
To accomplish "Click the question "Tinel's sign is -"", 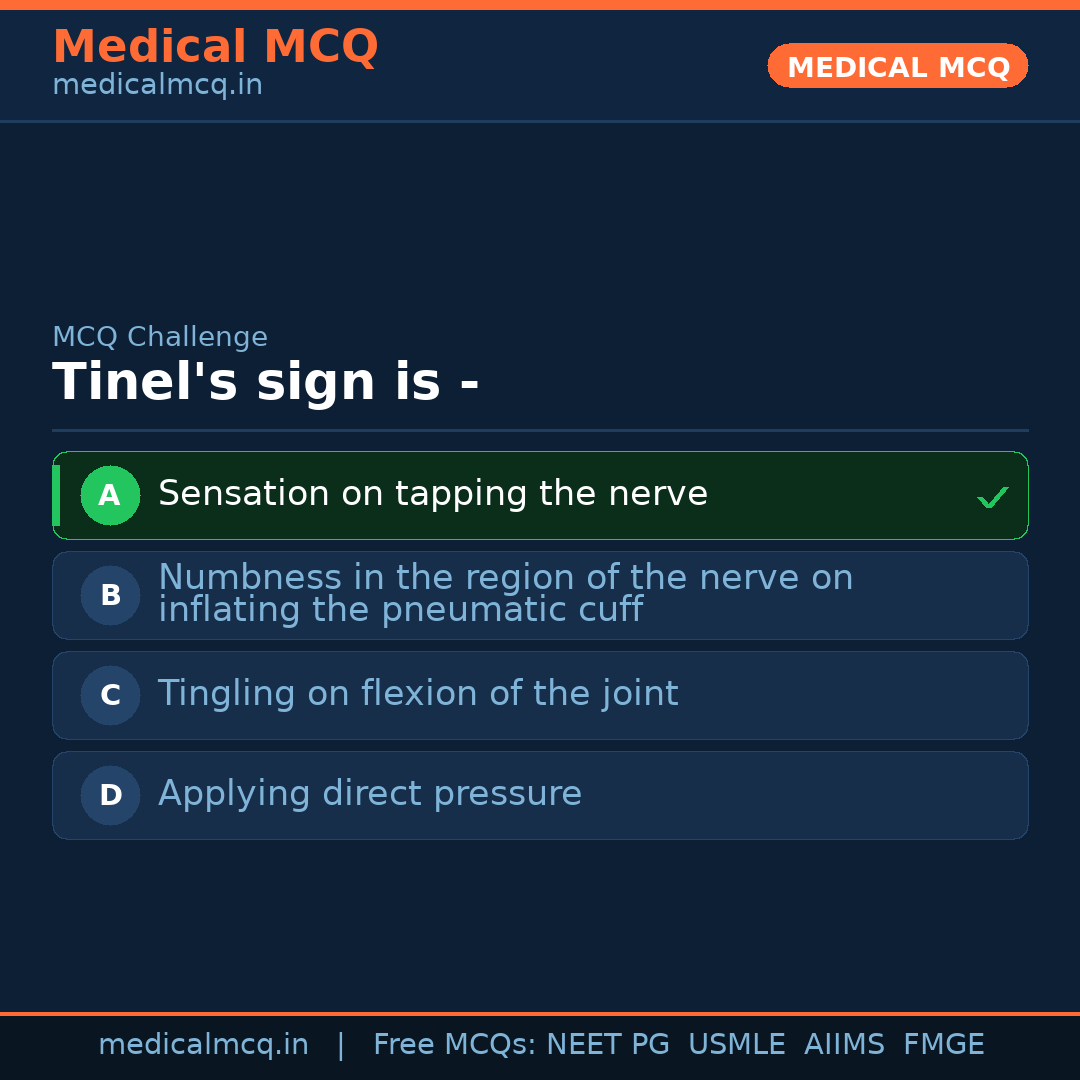I will point(265,382).
